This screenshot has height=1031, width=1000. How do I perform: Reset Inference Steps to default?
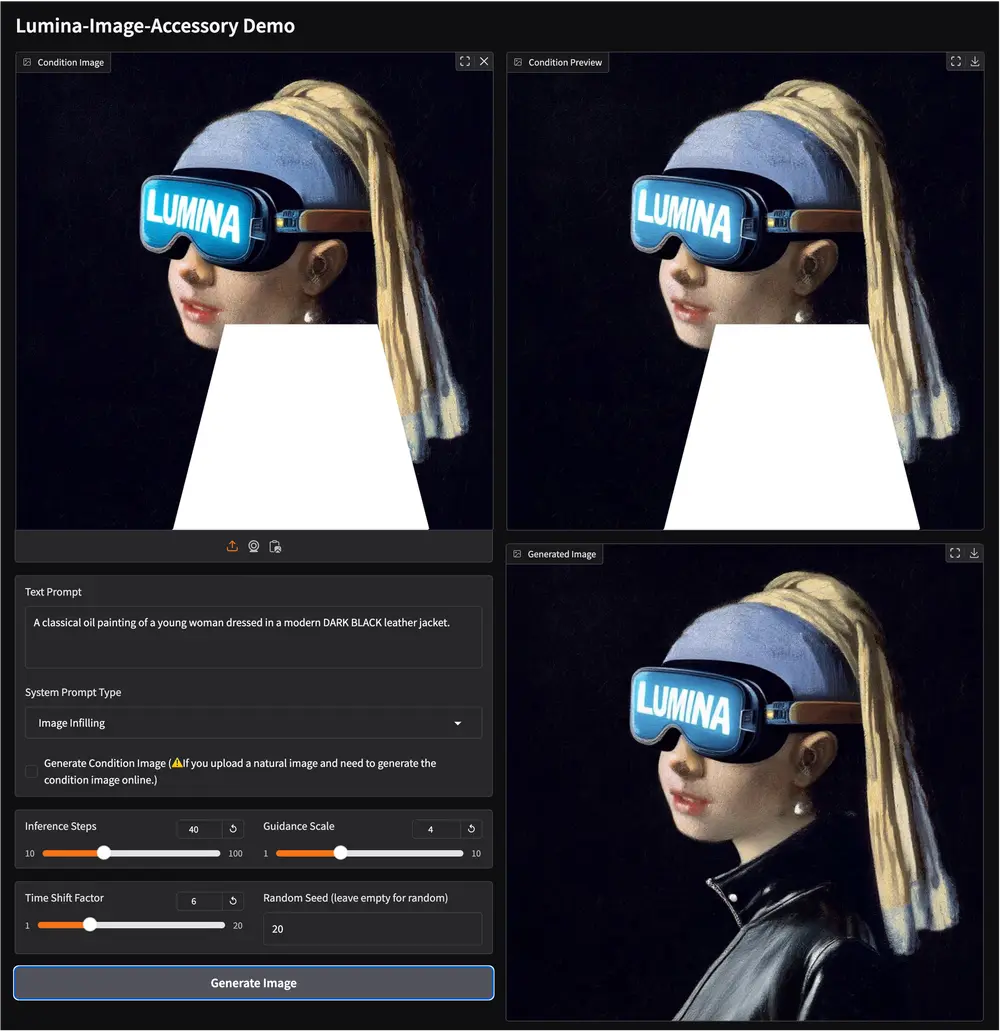(x=233, y=829)
